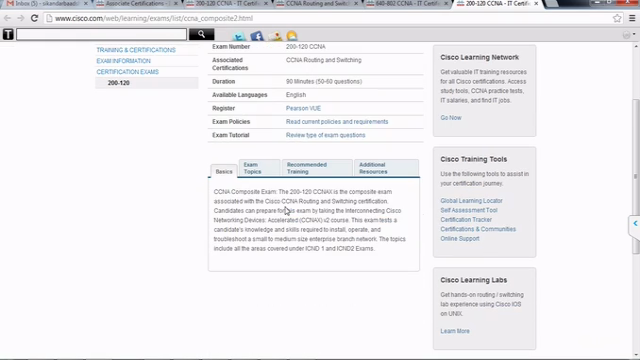Click Go Now in Cisco Learning Network
The height and width of the screenshot is (360, 640).
click(x=451, y=118)
